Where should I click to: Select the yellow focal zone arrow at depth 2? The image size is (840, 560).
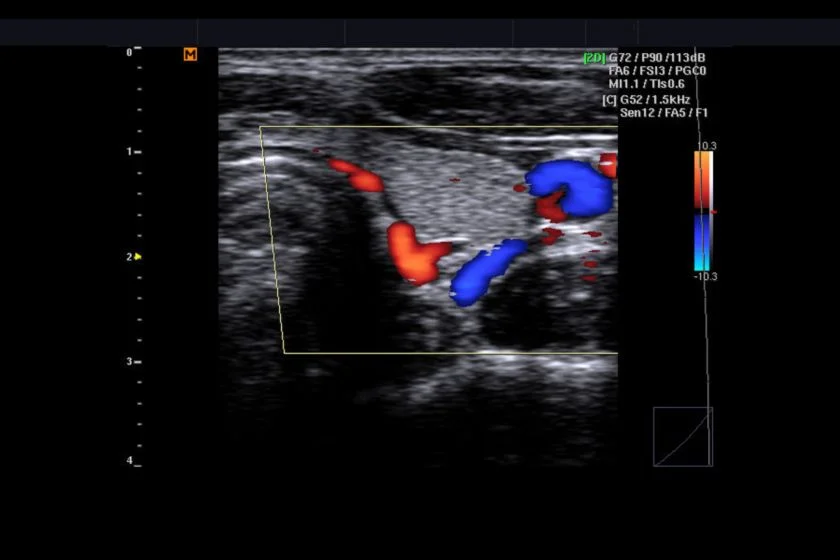click(x=138, y=257)
